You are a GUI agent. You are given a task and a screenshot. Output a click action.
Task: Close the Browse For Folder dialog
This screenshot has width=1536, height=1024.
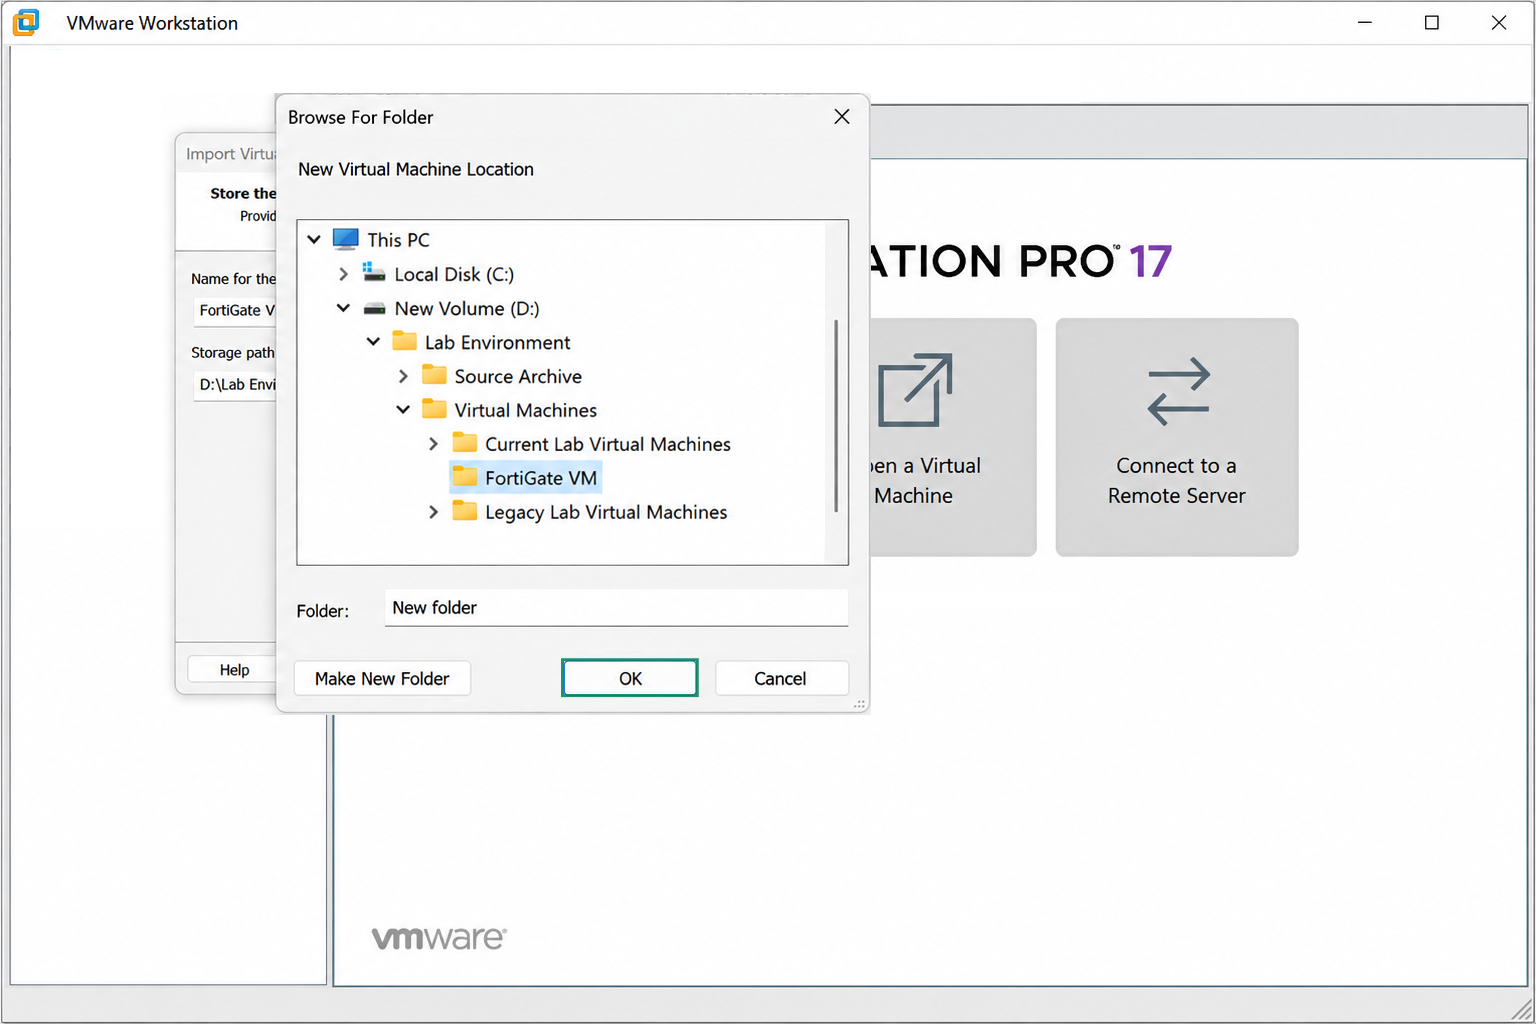pos(842,117)
